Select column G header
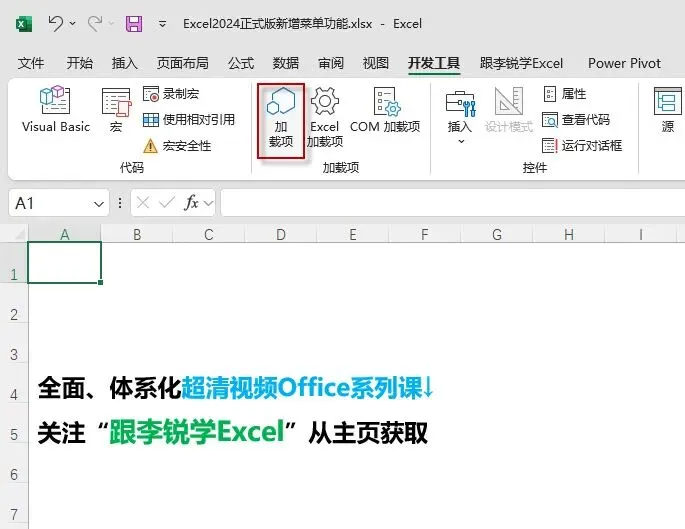This screenshot has height=529, width=685. pyautogui.click(x=497, y=235)
